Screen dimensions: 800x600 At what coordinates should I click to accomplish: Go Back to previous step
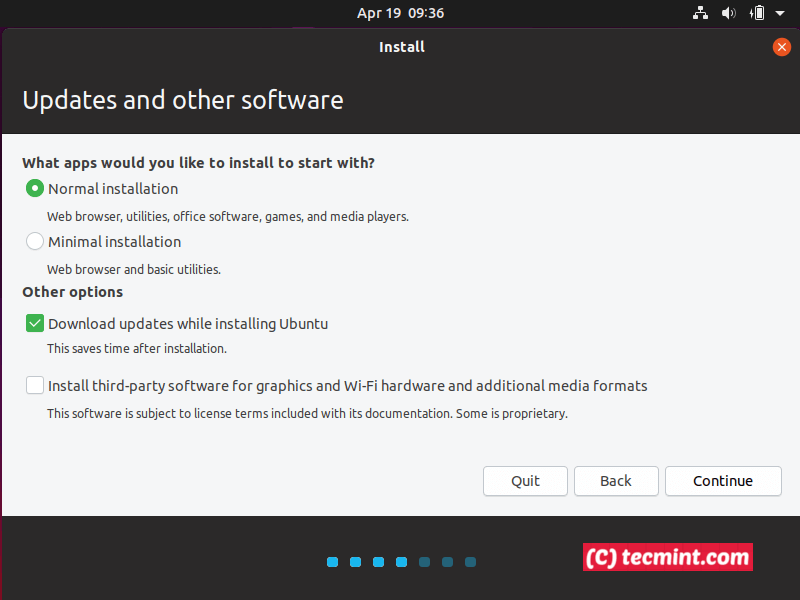point(616,481)
